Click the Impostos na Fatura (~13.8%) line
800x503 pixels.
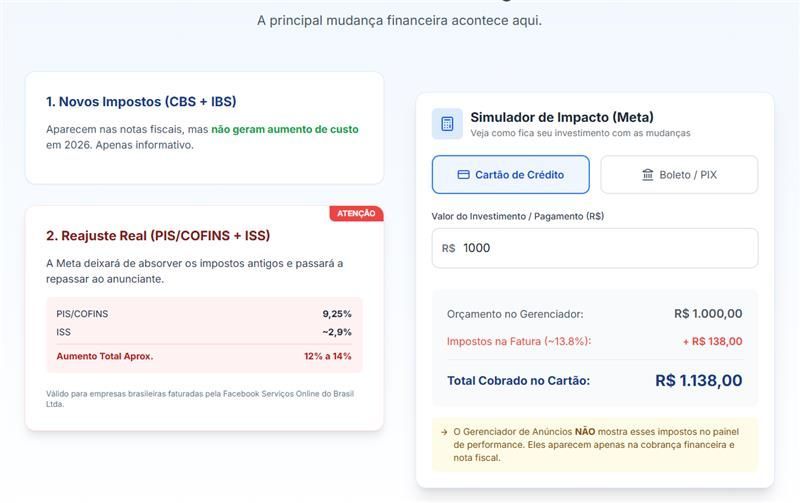pyautogui.click(x=519, y=341)
